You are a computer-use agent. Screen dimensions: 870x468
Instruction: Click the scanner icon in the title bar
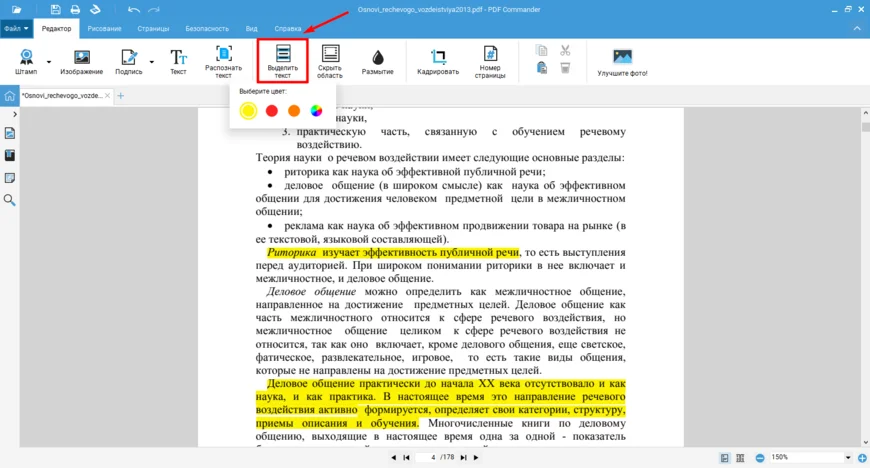95,9
